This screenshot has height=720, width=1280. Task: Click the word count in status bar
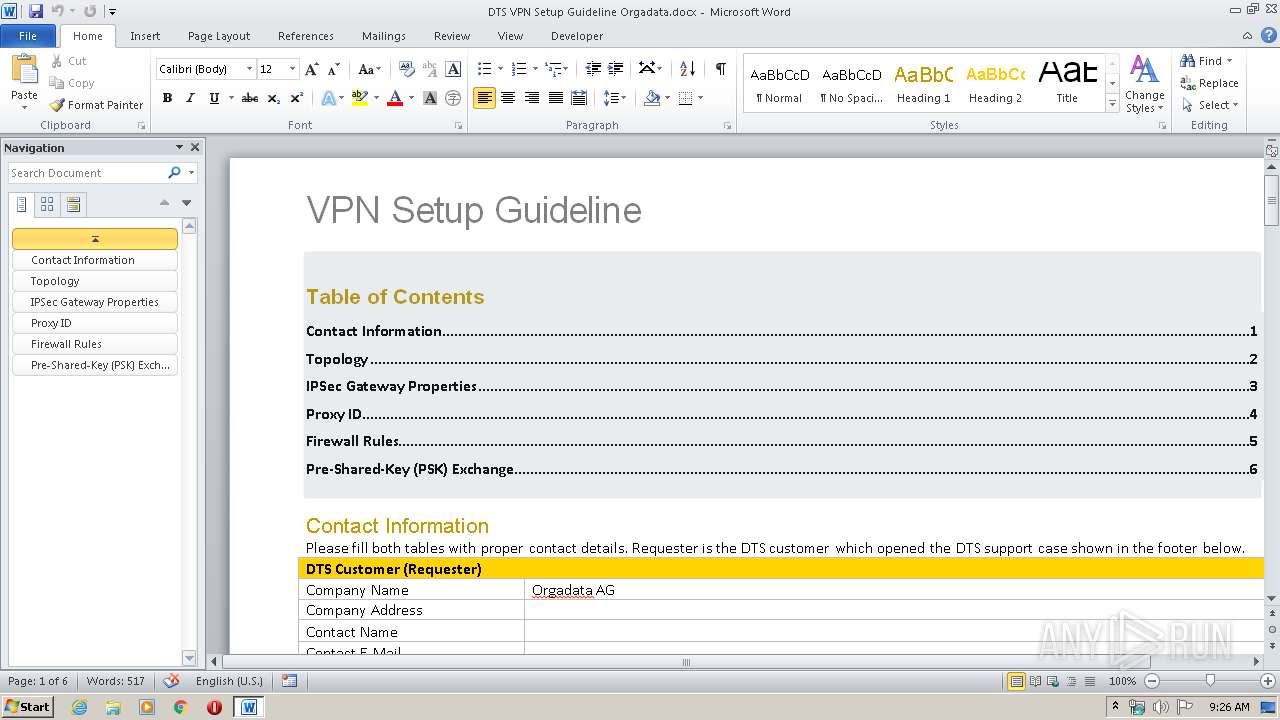pos(116,681)
